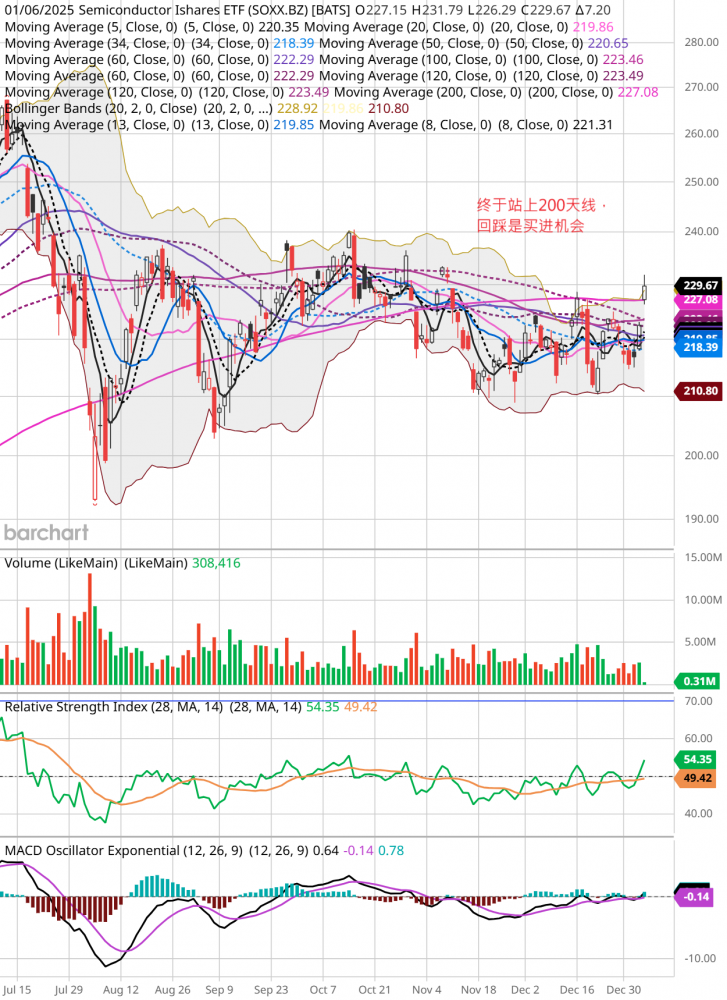Click the Oct 7 date label
The height and width of the screenshot is (1000, 727).
[323, 990]
